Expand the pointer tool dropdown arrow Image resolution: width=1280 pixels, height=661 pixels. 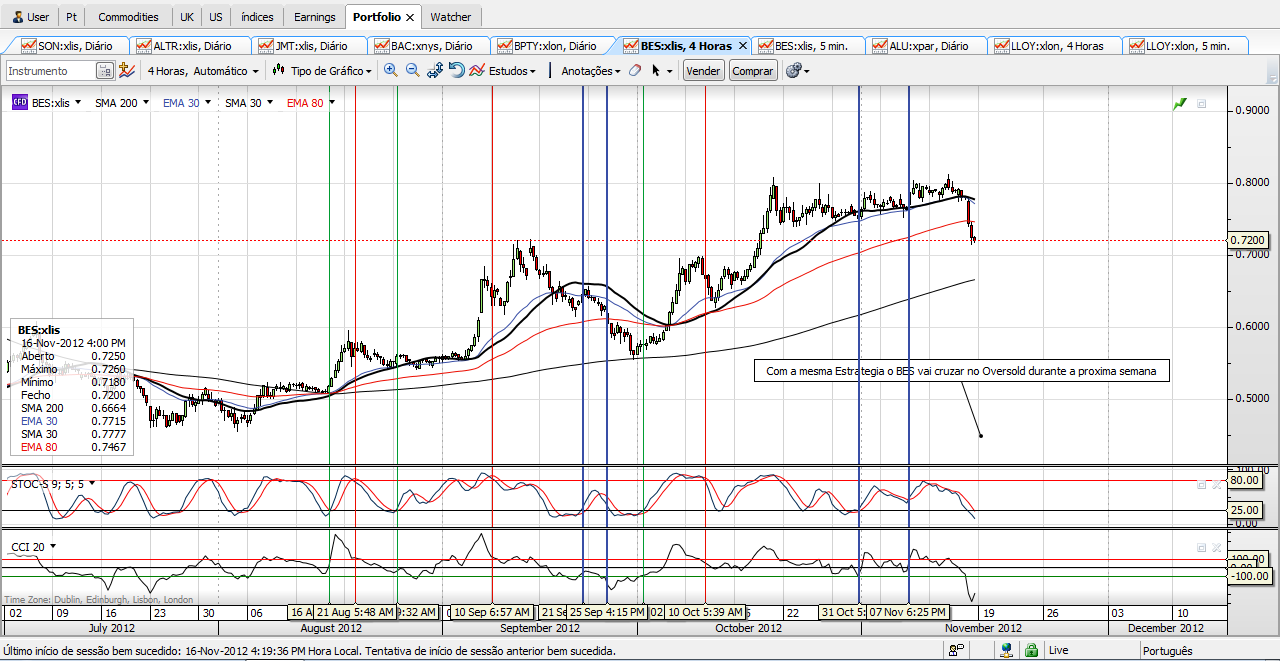[670, 72]
